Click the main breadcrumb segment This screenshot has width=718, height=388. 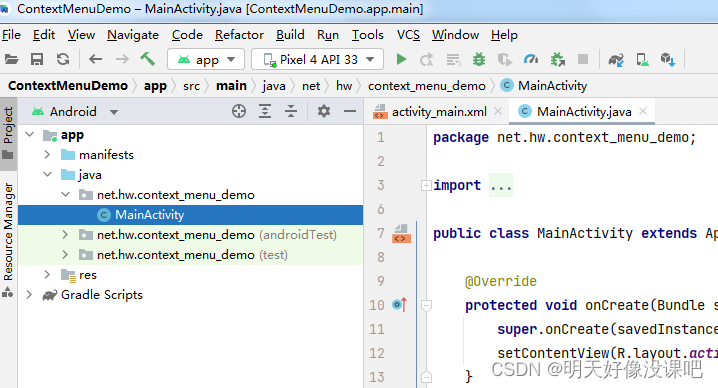pos(231,86)
